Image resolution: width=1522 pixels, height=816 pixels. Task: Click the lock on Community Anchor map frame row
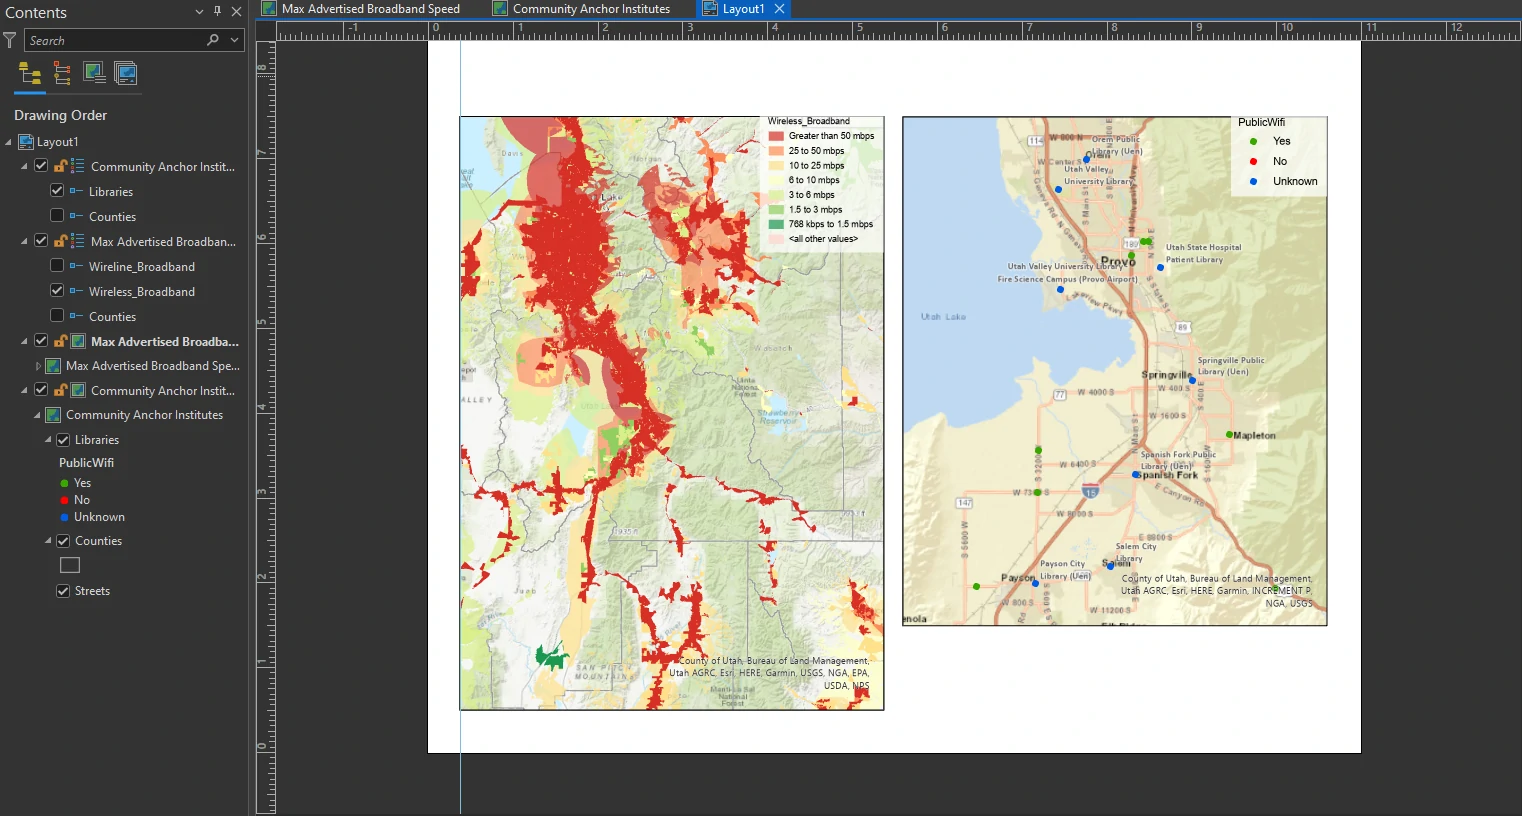click(61, 391)
